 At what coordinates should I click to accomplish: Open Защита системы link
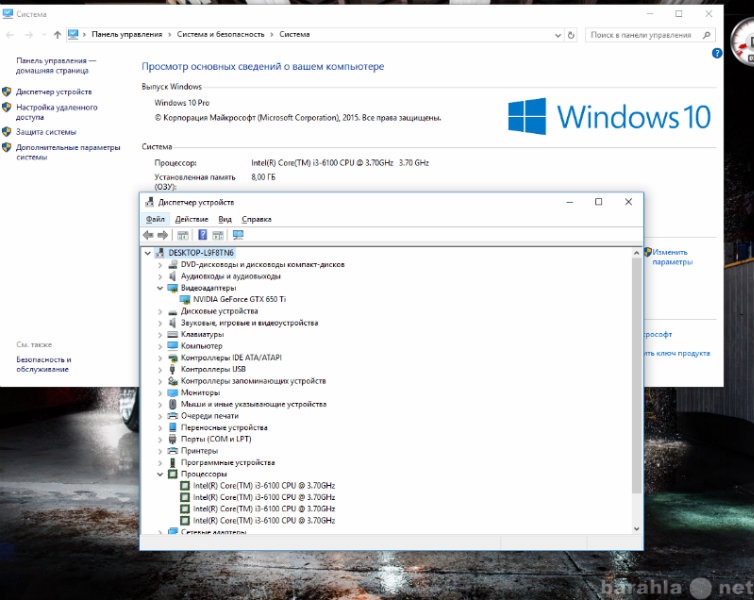(x=46, y=132)
